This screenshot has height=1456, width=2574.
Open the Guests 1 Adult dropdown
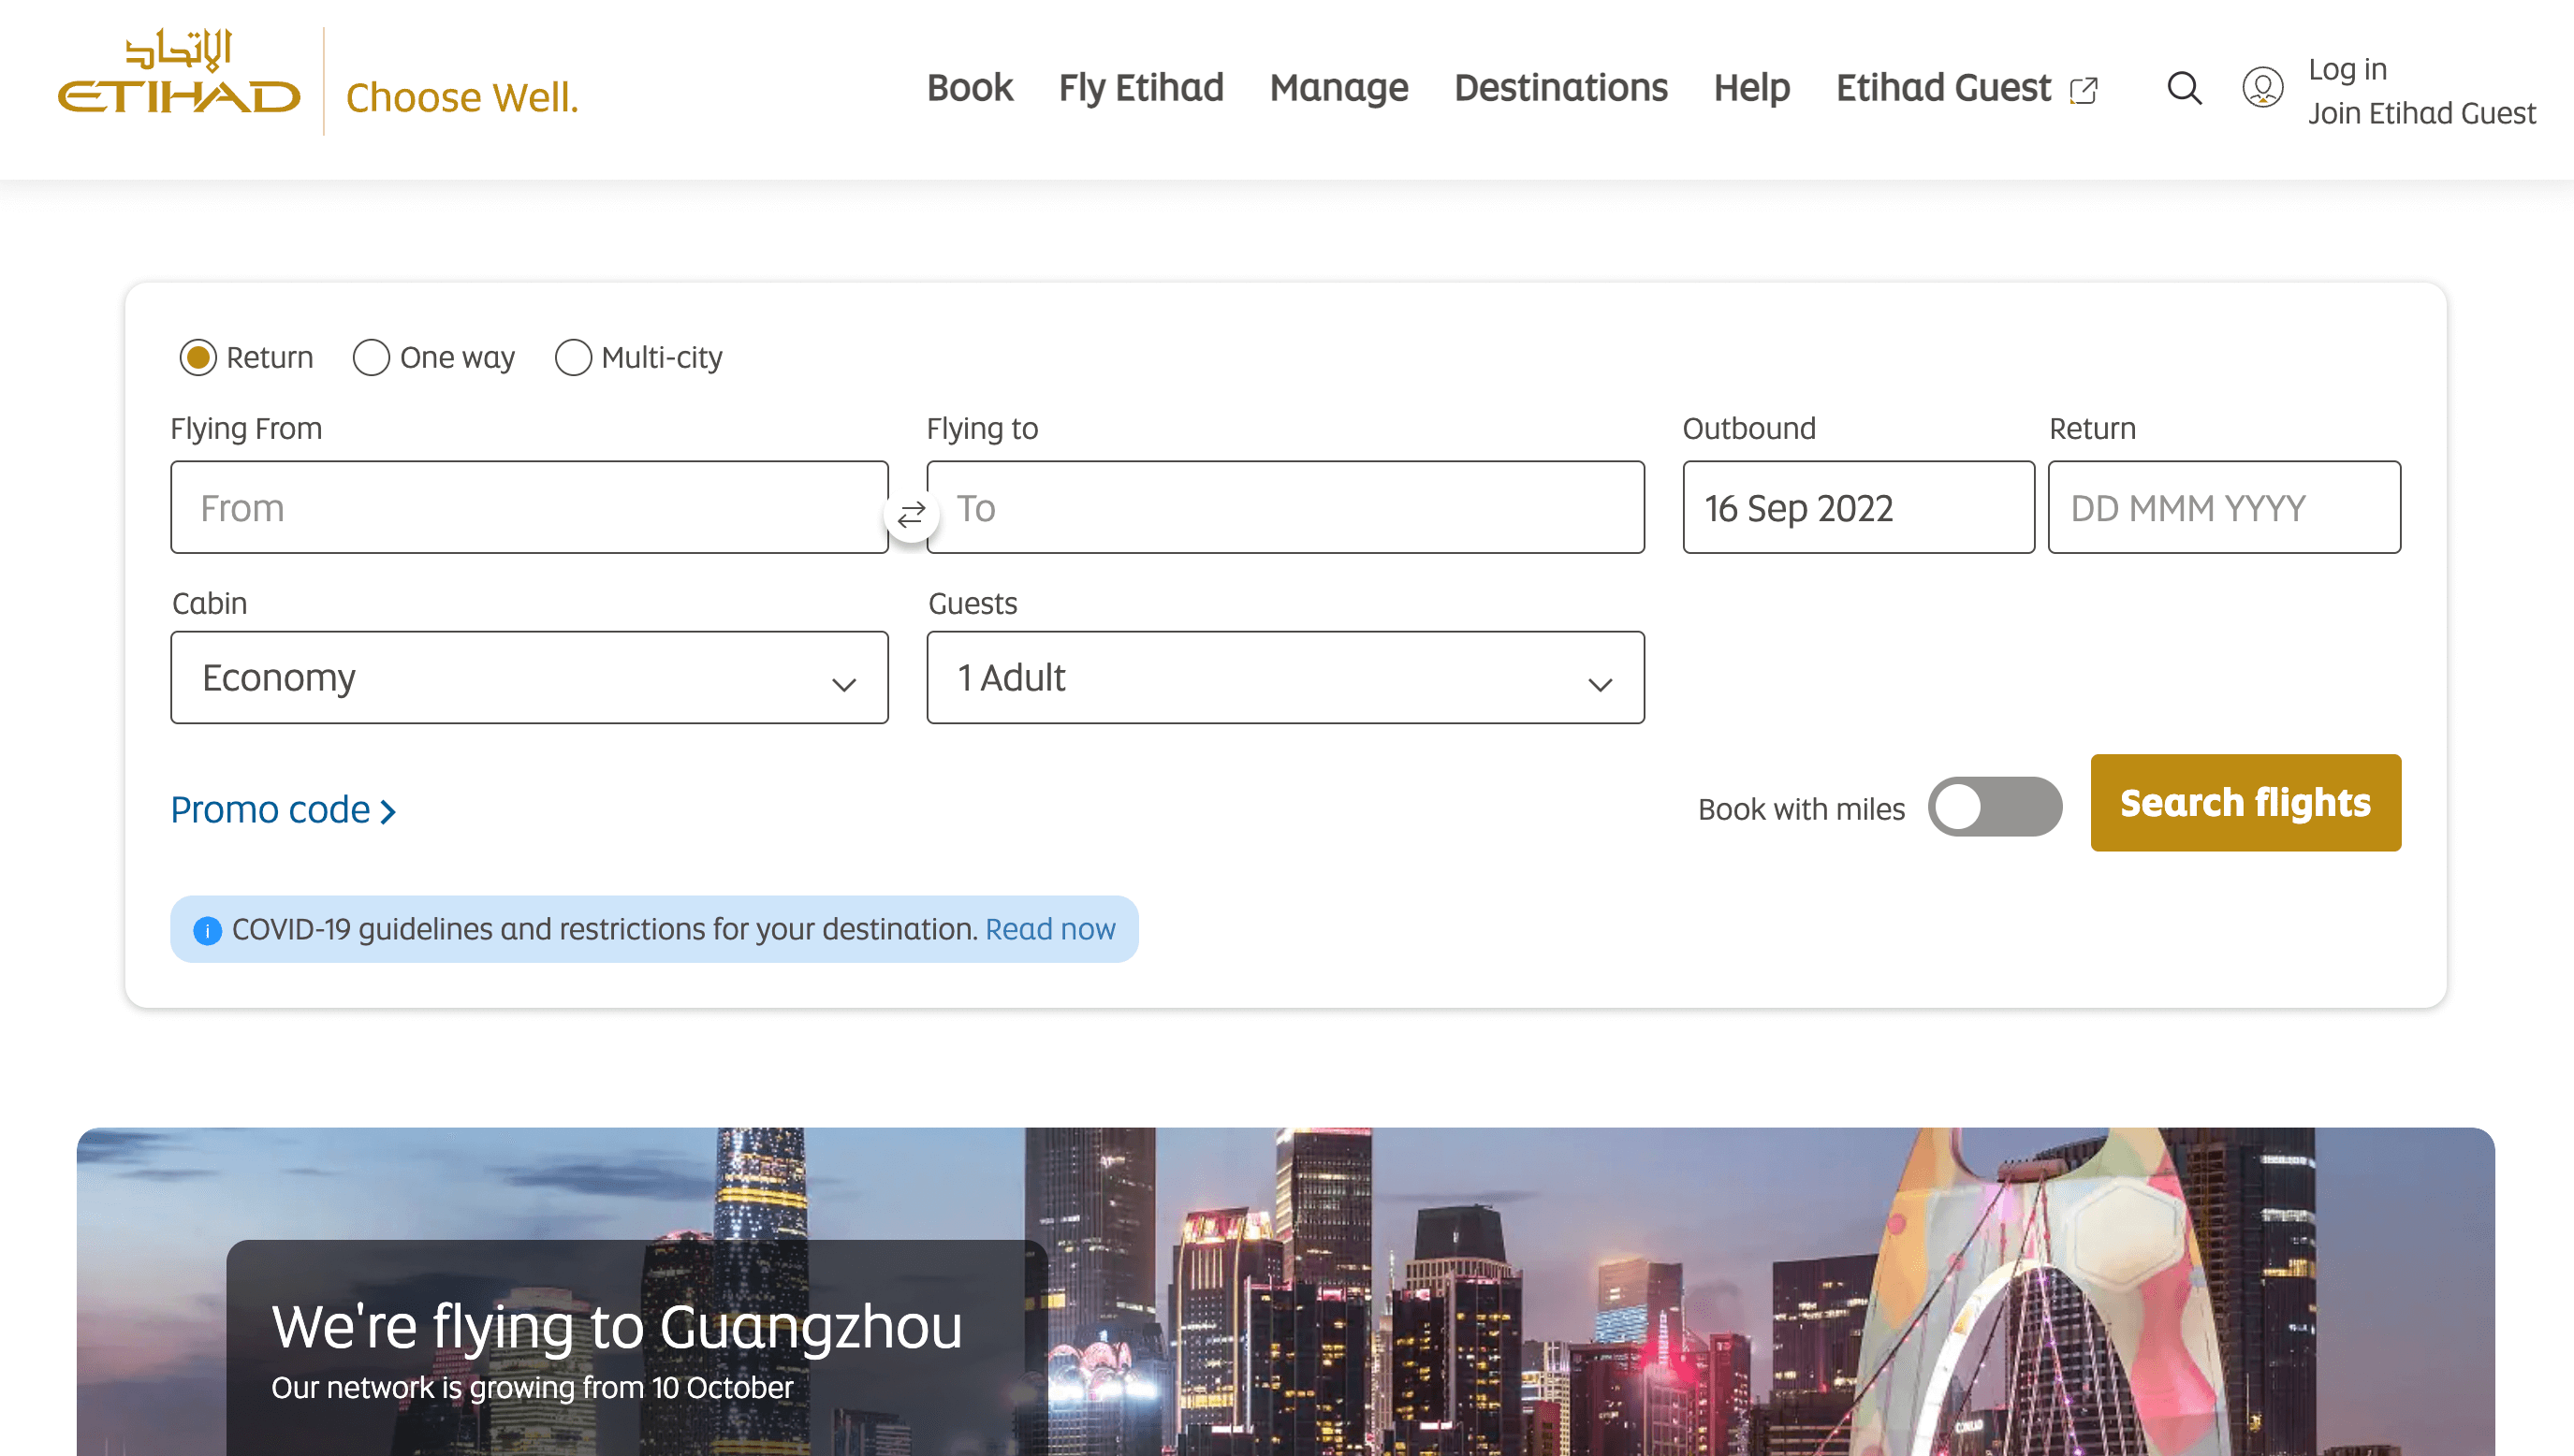[x=1285, y=677]
